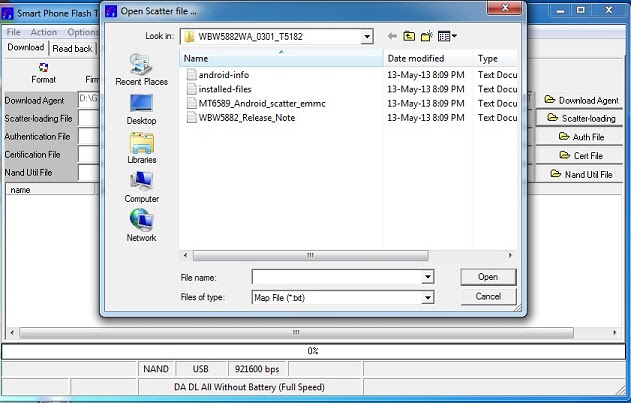Go back using the dialog's back arrow
Screen dimensions: 631x403
pyautogui.click(x=392, y=36)
